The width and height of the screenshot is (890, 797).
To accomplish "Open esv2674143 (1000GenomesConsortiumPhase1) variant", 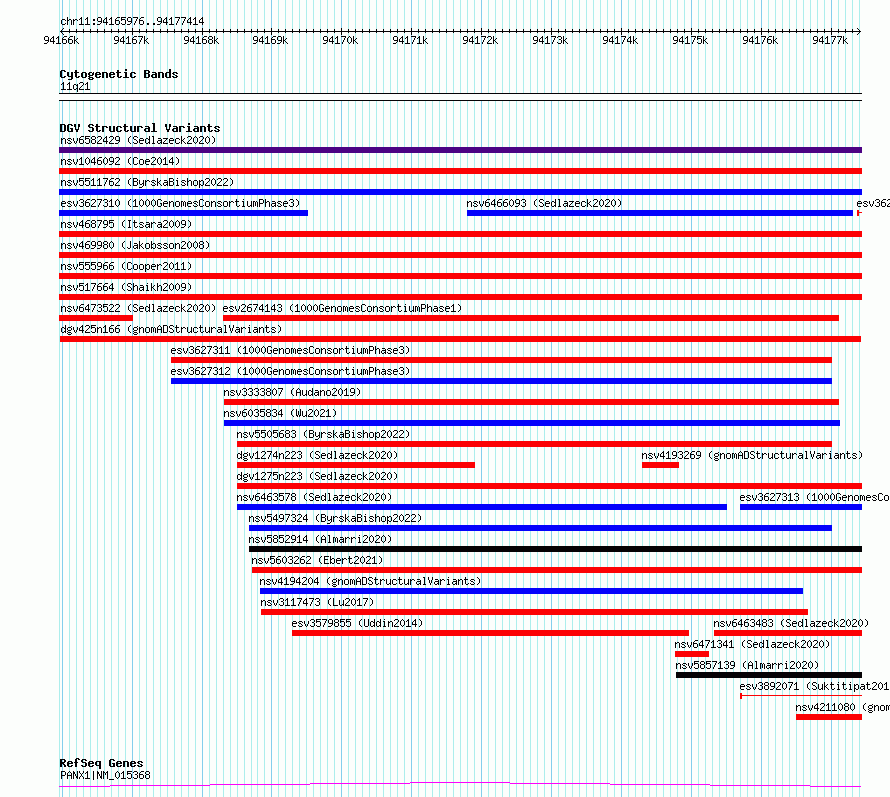I will tap(342, 308).
